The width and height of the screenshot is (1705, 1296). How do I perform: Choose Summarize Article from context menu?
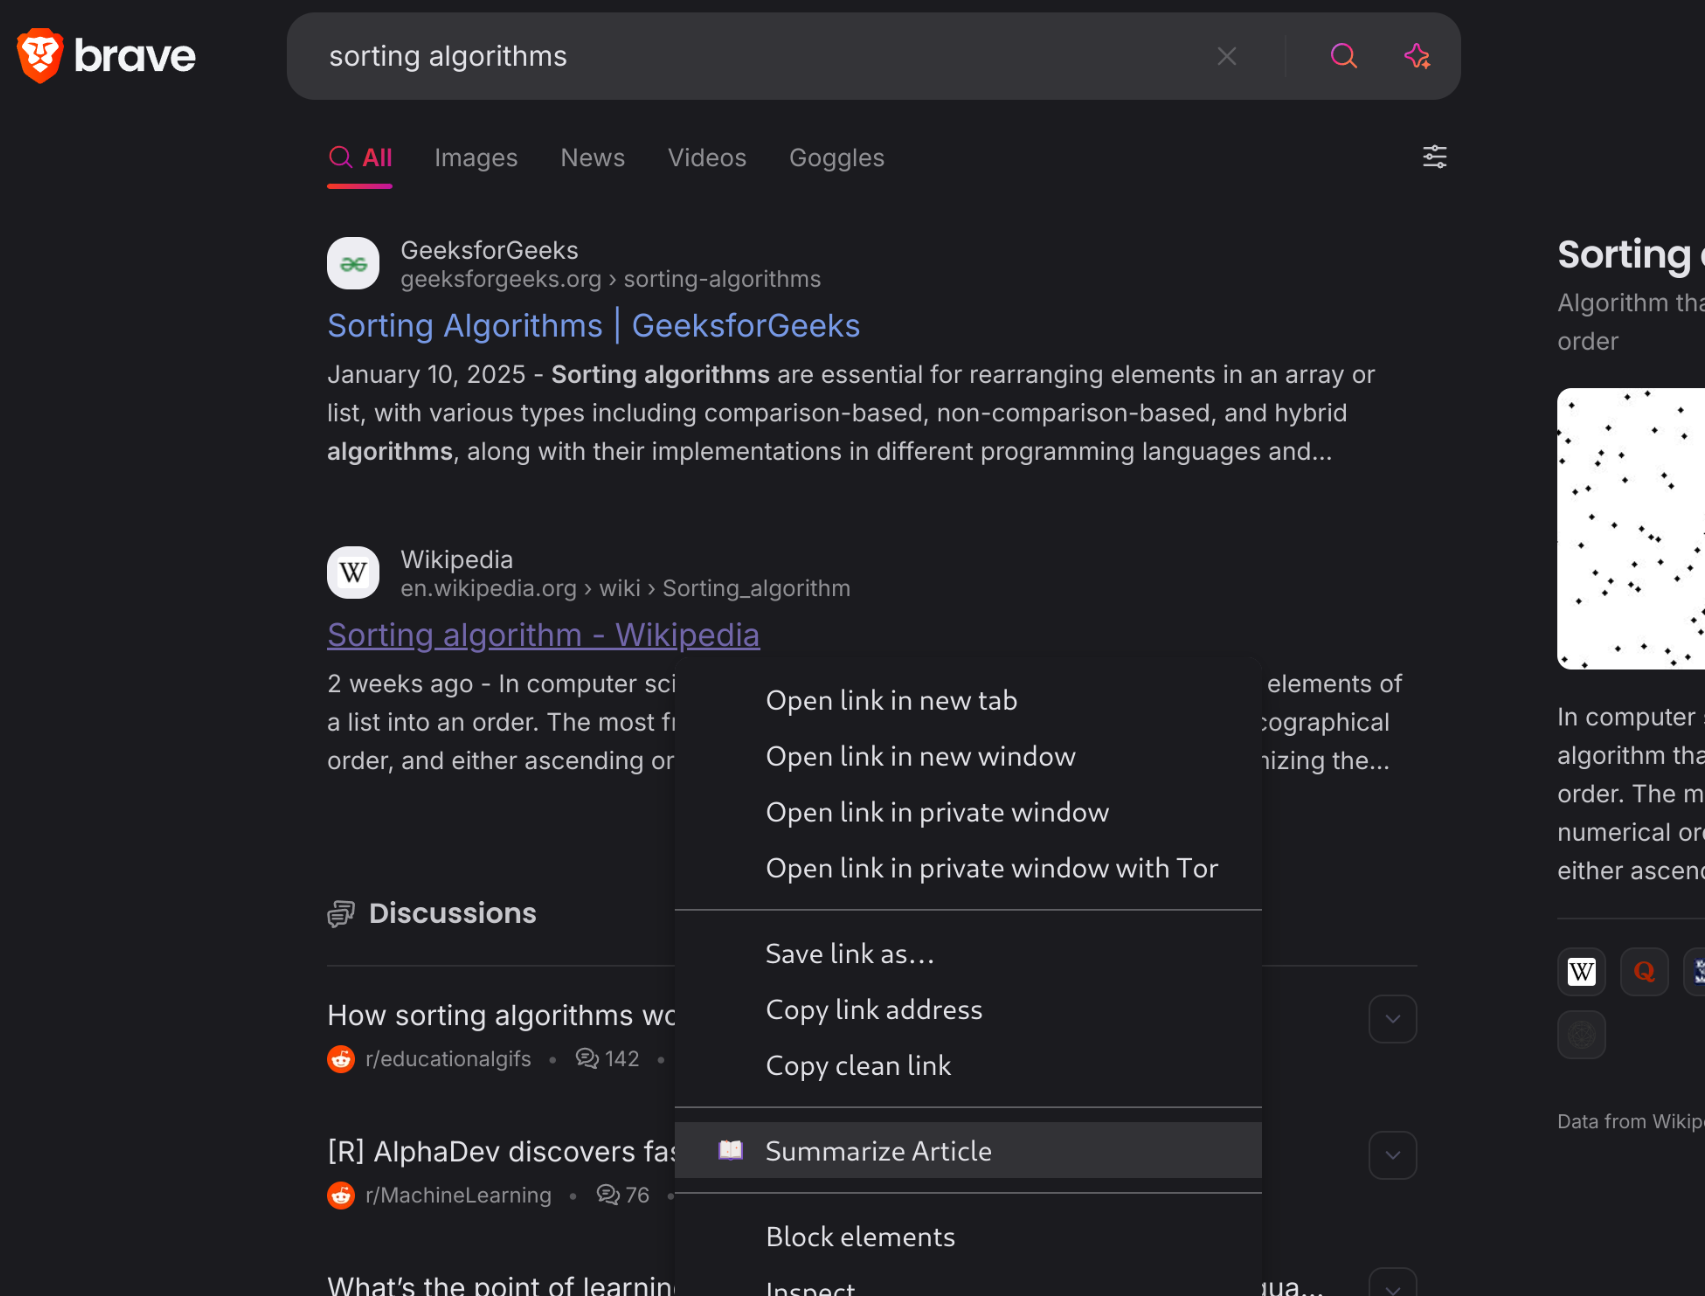coord(878,1151)
